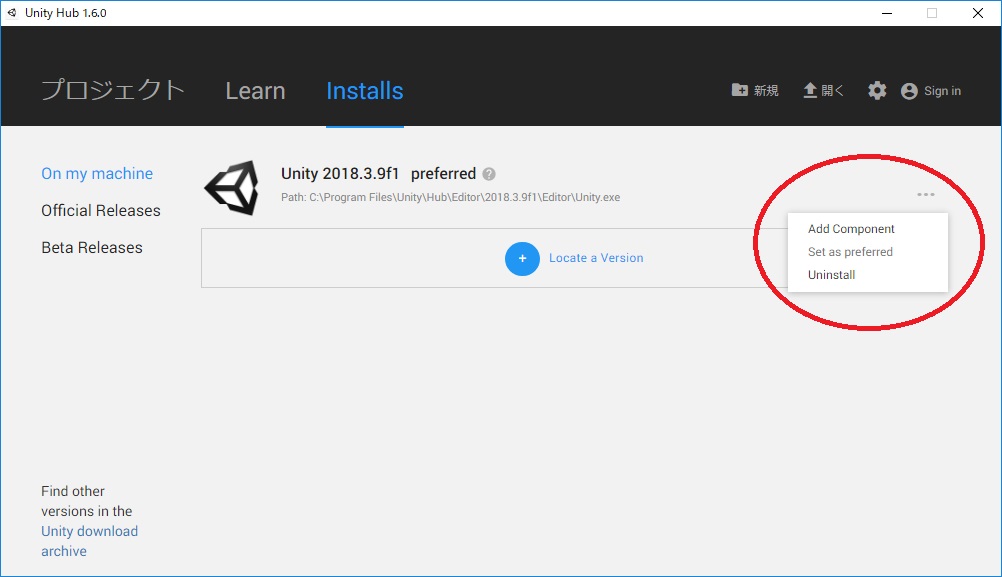Open the Unity download archive link
Viewport: 1002px width, 577px height.
pyautogui.click(x=89, y=541)
